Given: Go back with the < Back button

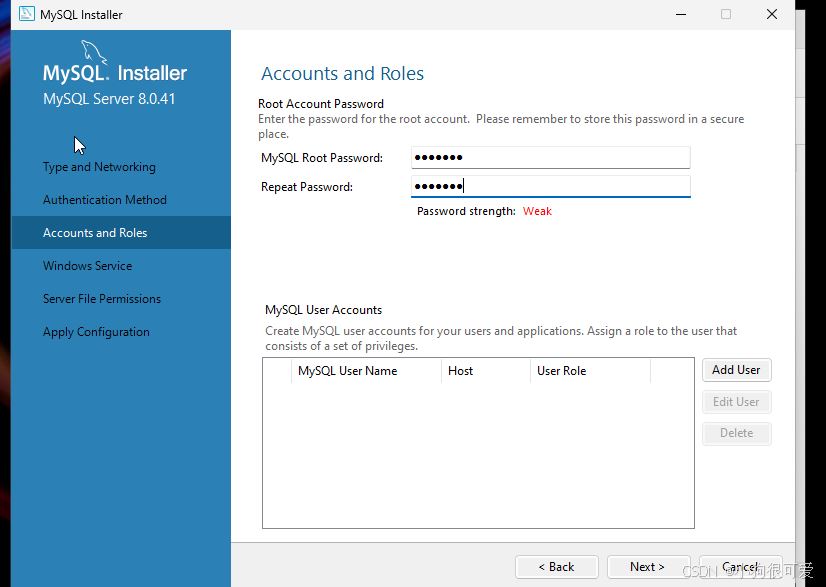Looking at the screenshot, I should click(x=556, y=567).
